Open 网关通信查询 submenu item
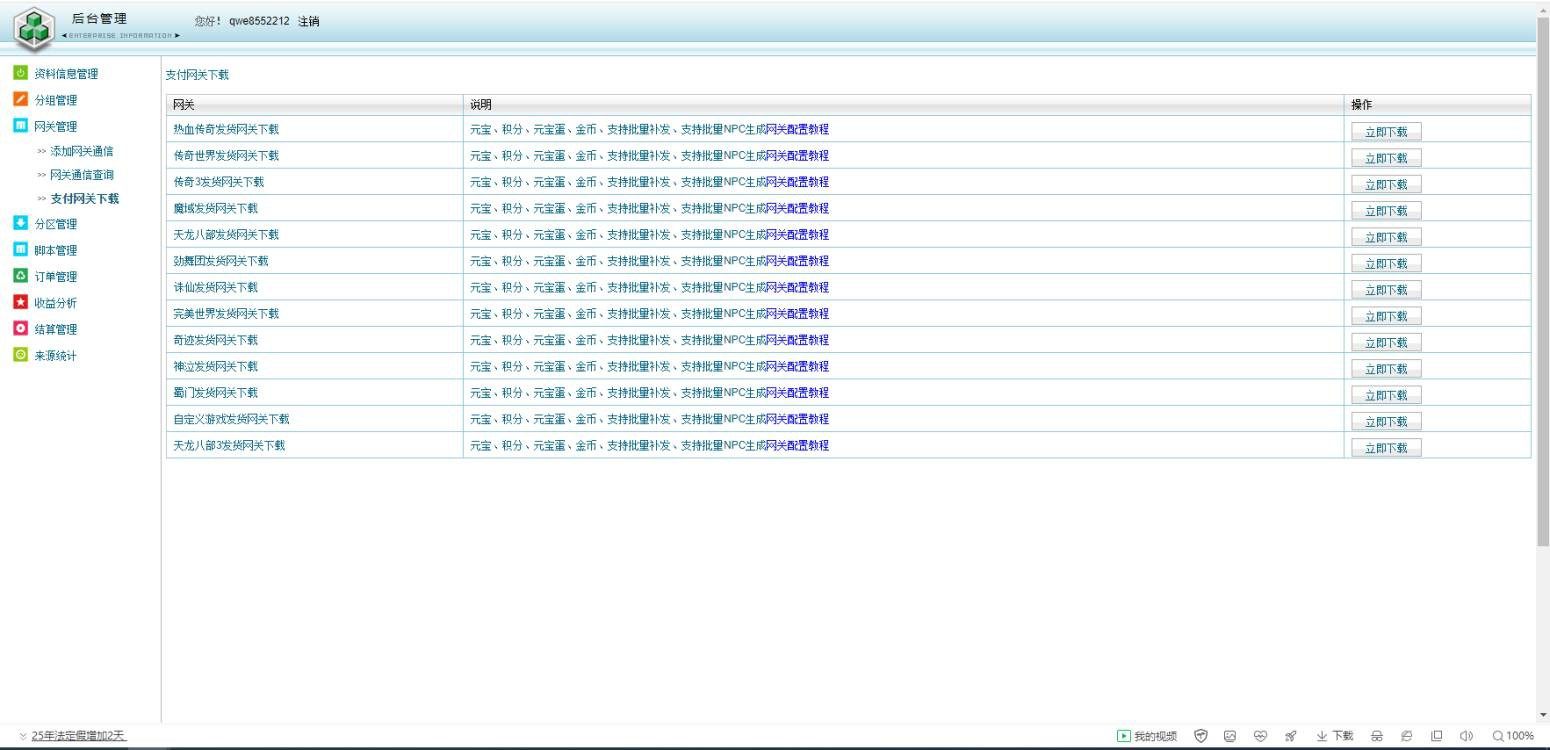 tap(82, 175)
